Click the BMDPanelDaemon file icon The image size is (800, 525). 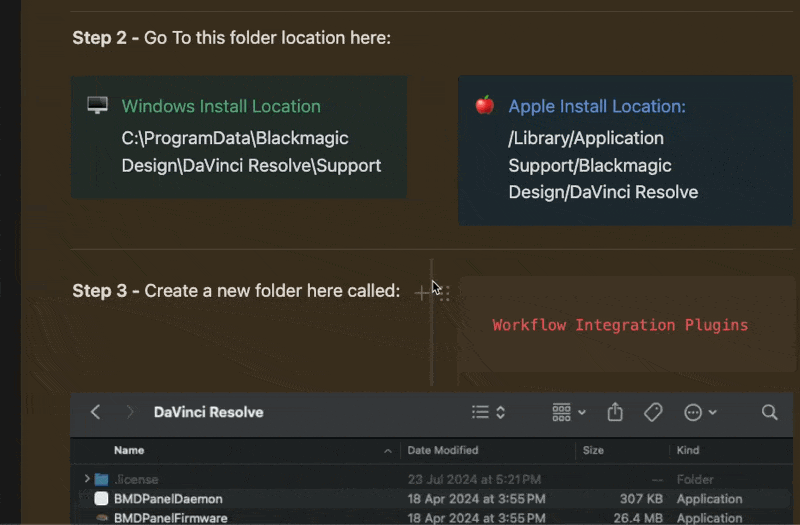[102, 498]
